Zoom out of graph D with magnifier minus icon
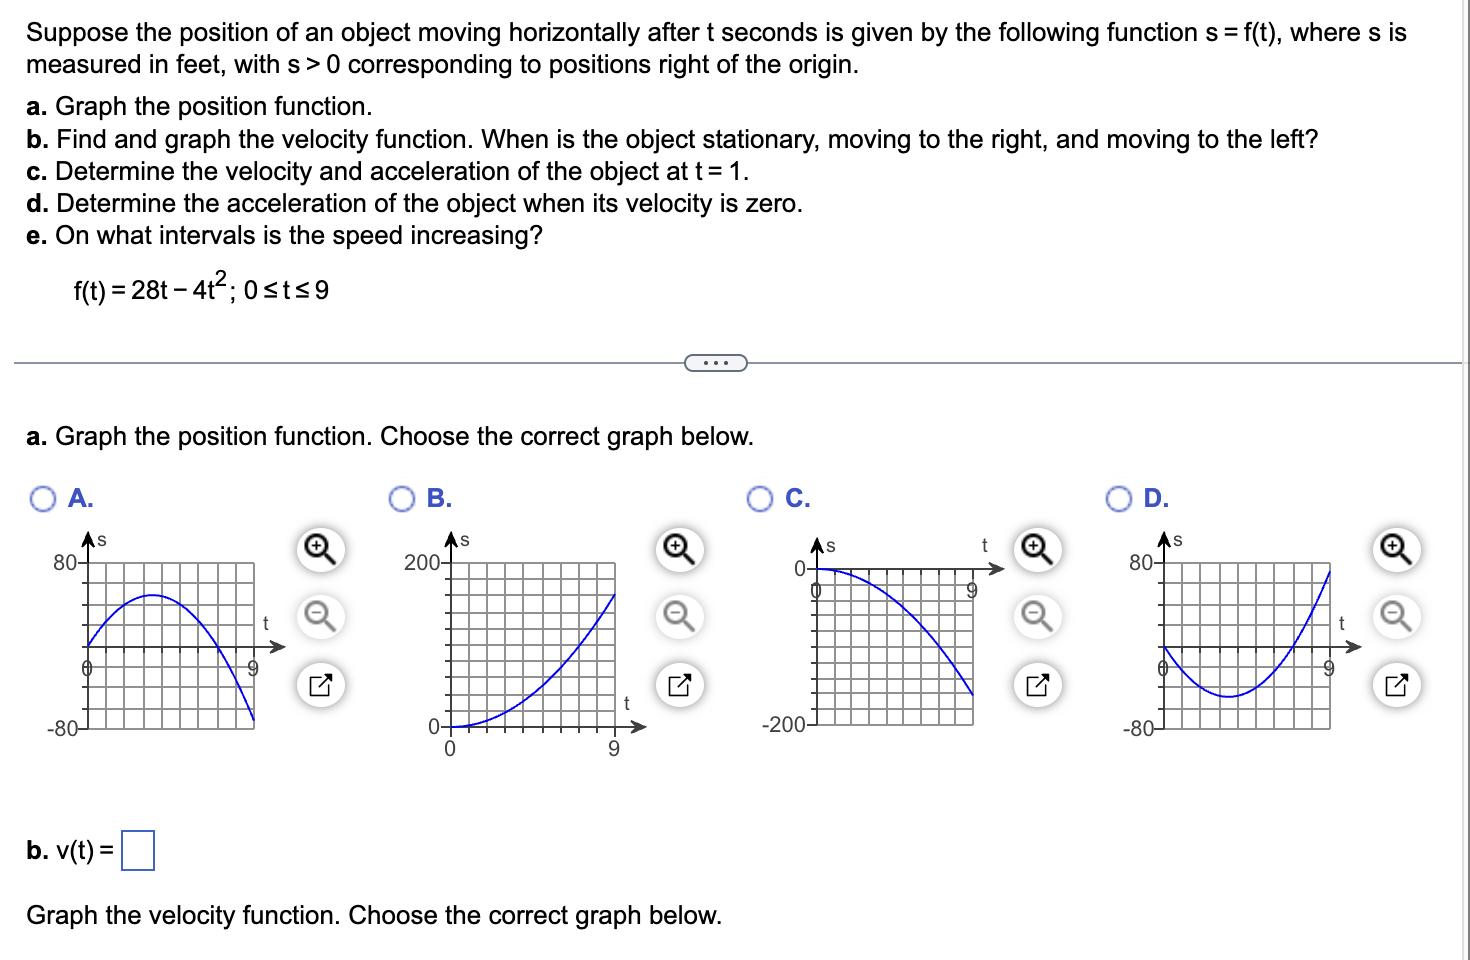Image resolution: width=1470 pixels, height=960 pixels. click(x=1395, y=617)
